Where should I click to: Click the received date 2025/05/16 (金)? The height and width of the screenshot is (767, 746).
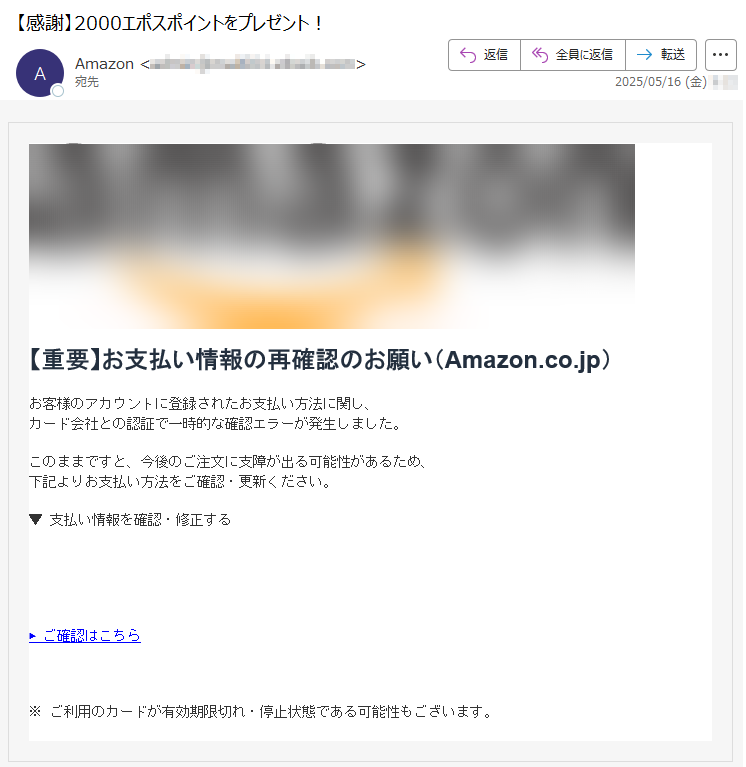pos(660,82)
